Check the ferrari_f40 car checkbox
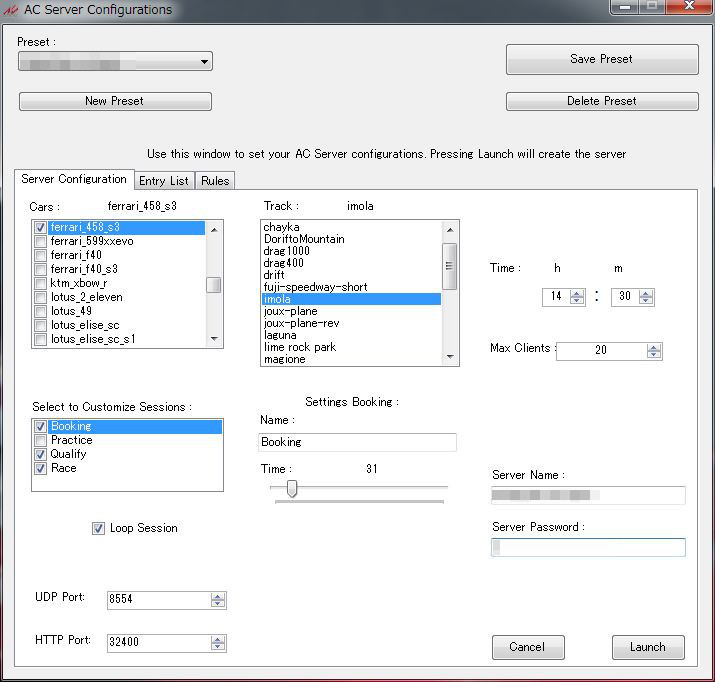Screen dimensions: 715x682 tap(40, 255)
